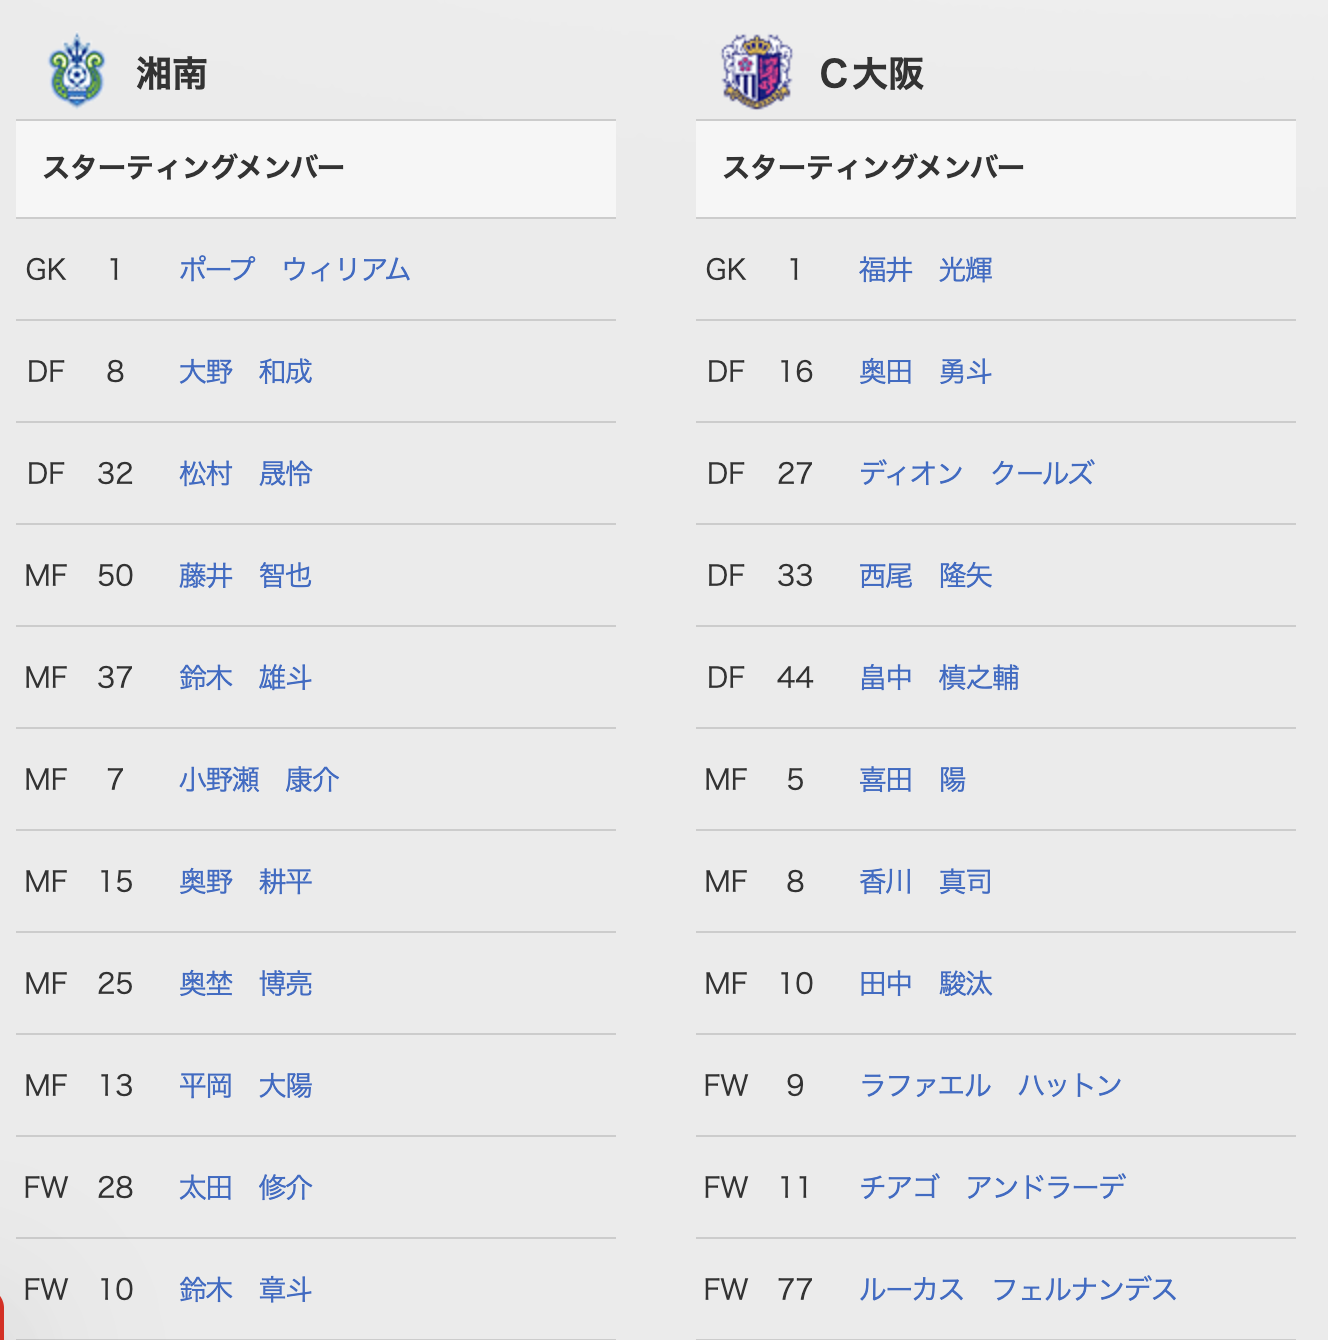Click forward 鈴木 章斗
This screenshot has width=1328, height=1340.
tap(246, 1289)
